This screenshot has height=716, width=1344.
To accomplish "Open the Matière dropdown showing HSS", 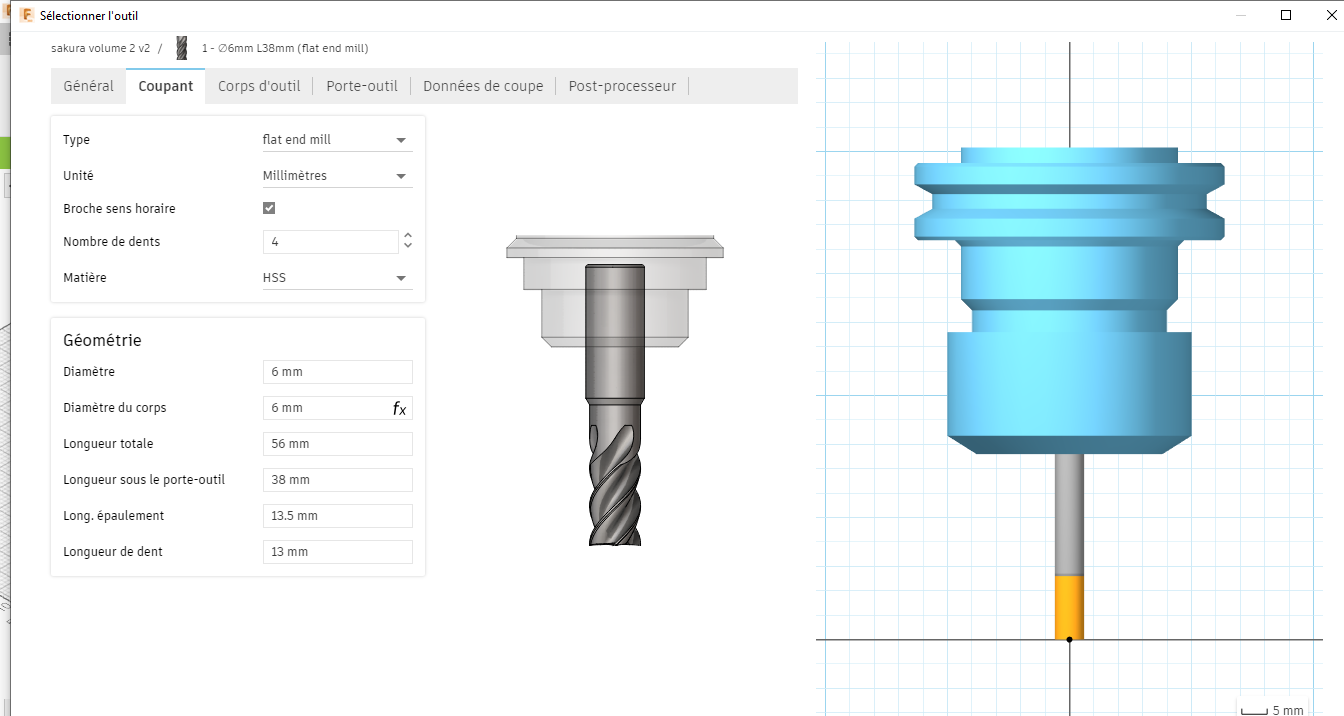I will coord(337,278).
